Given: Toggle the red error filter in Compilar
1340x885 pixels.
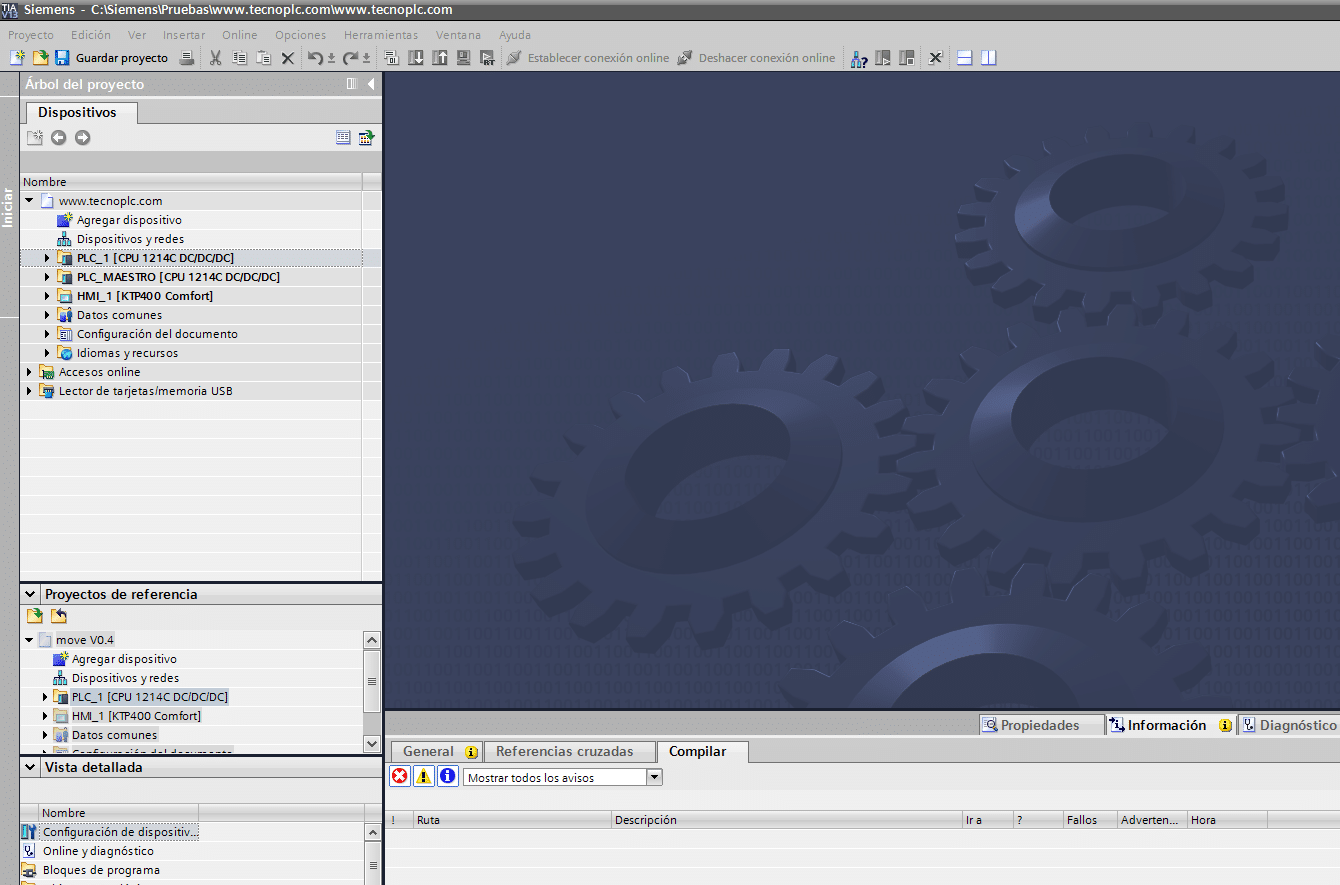Looking at the screenshot, I should click(400, 776).
